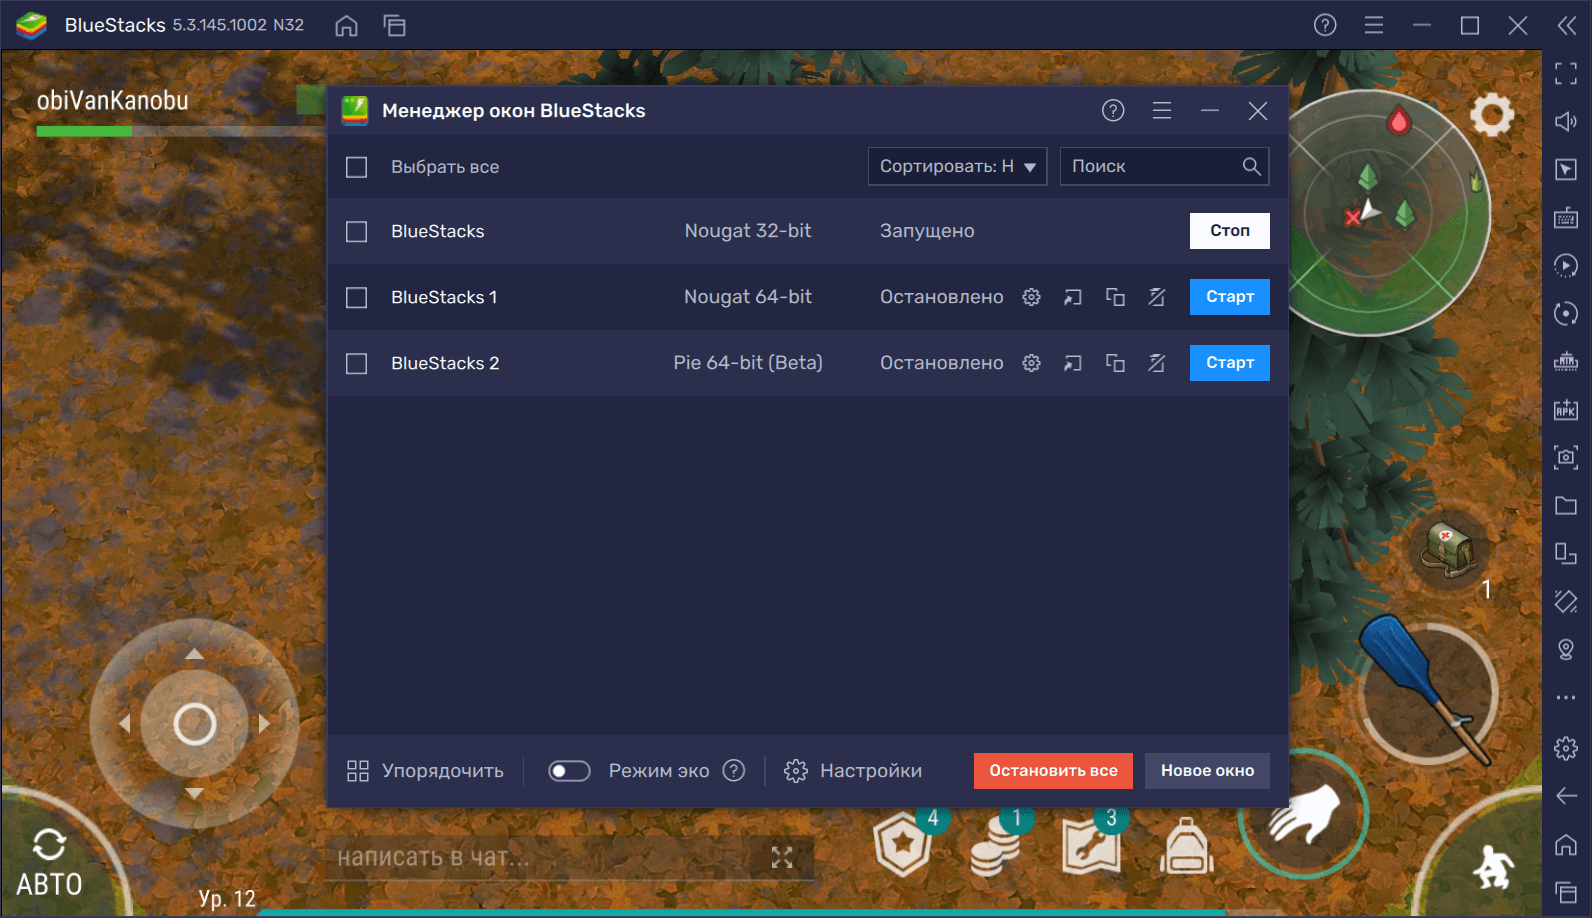Open multi-instance manager icon in title bar
1592x918 pixels.
tap(394, 25)
